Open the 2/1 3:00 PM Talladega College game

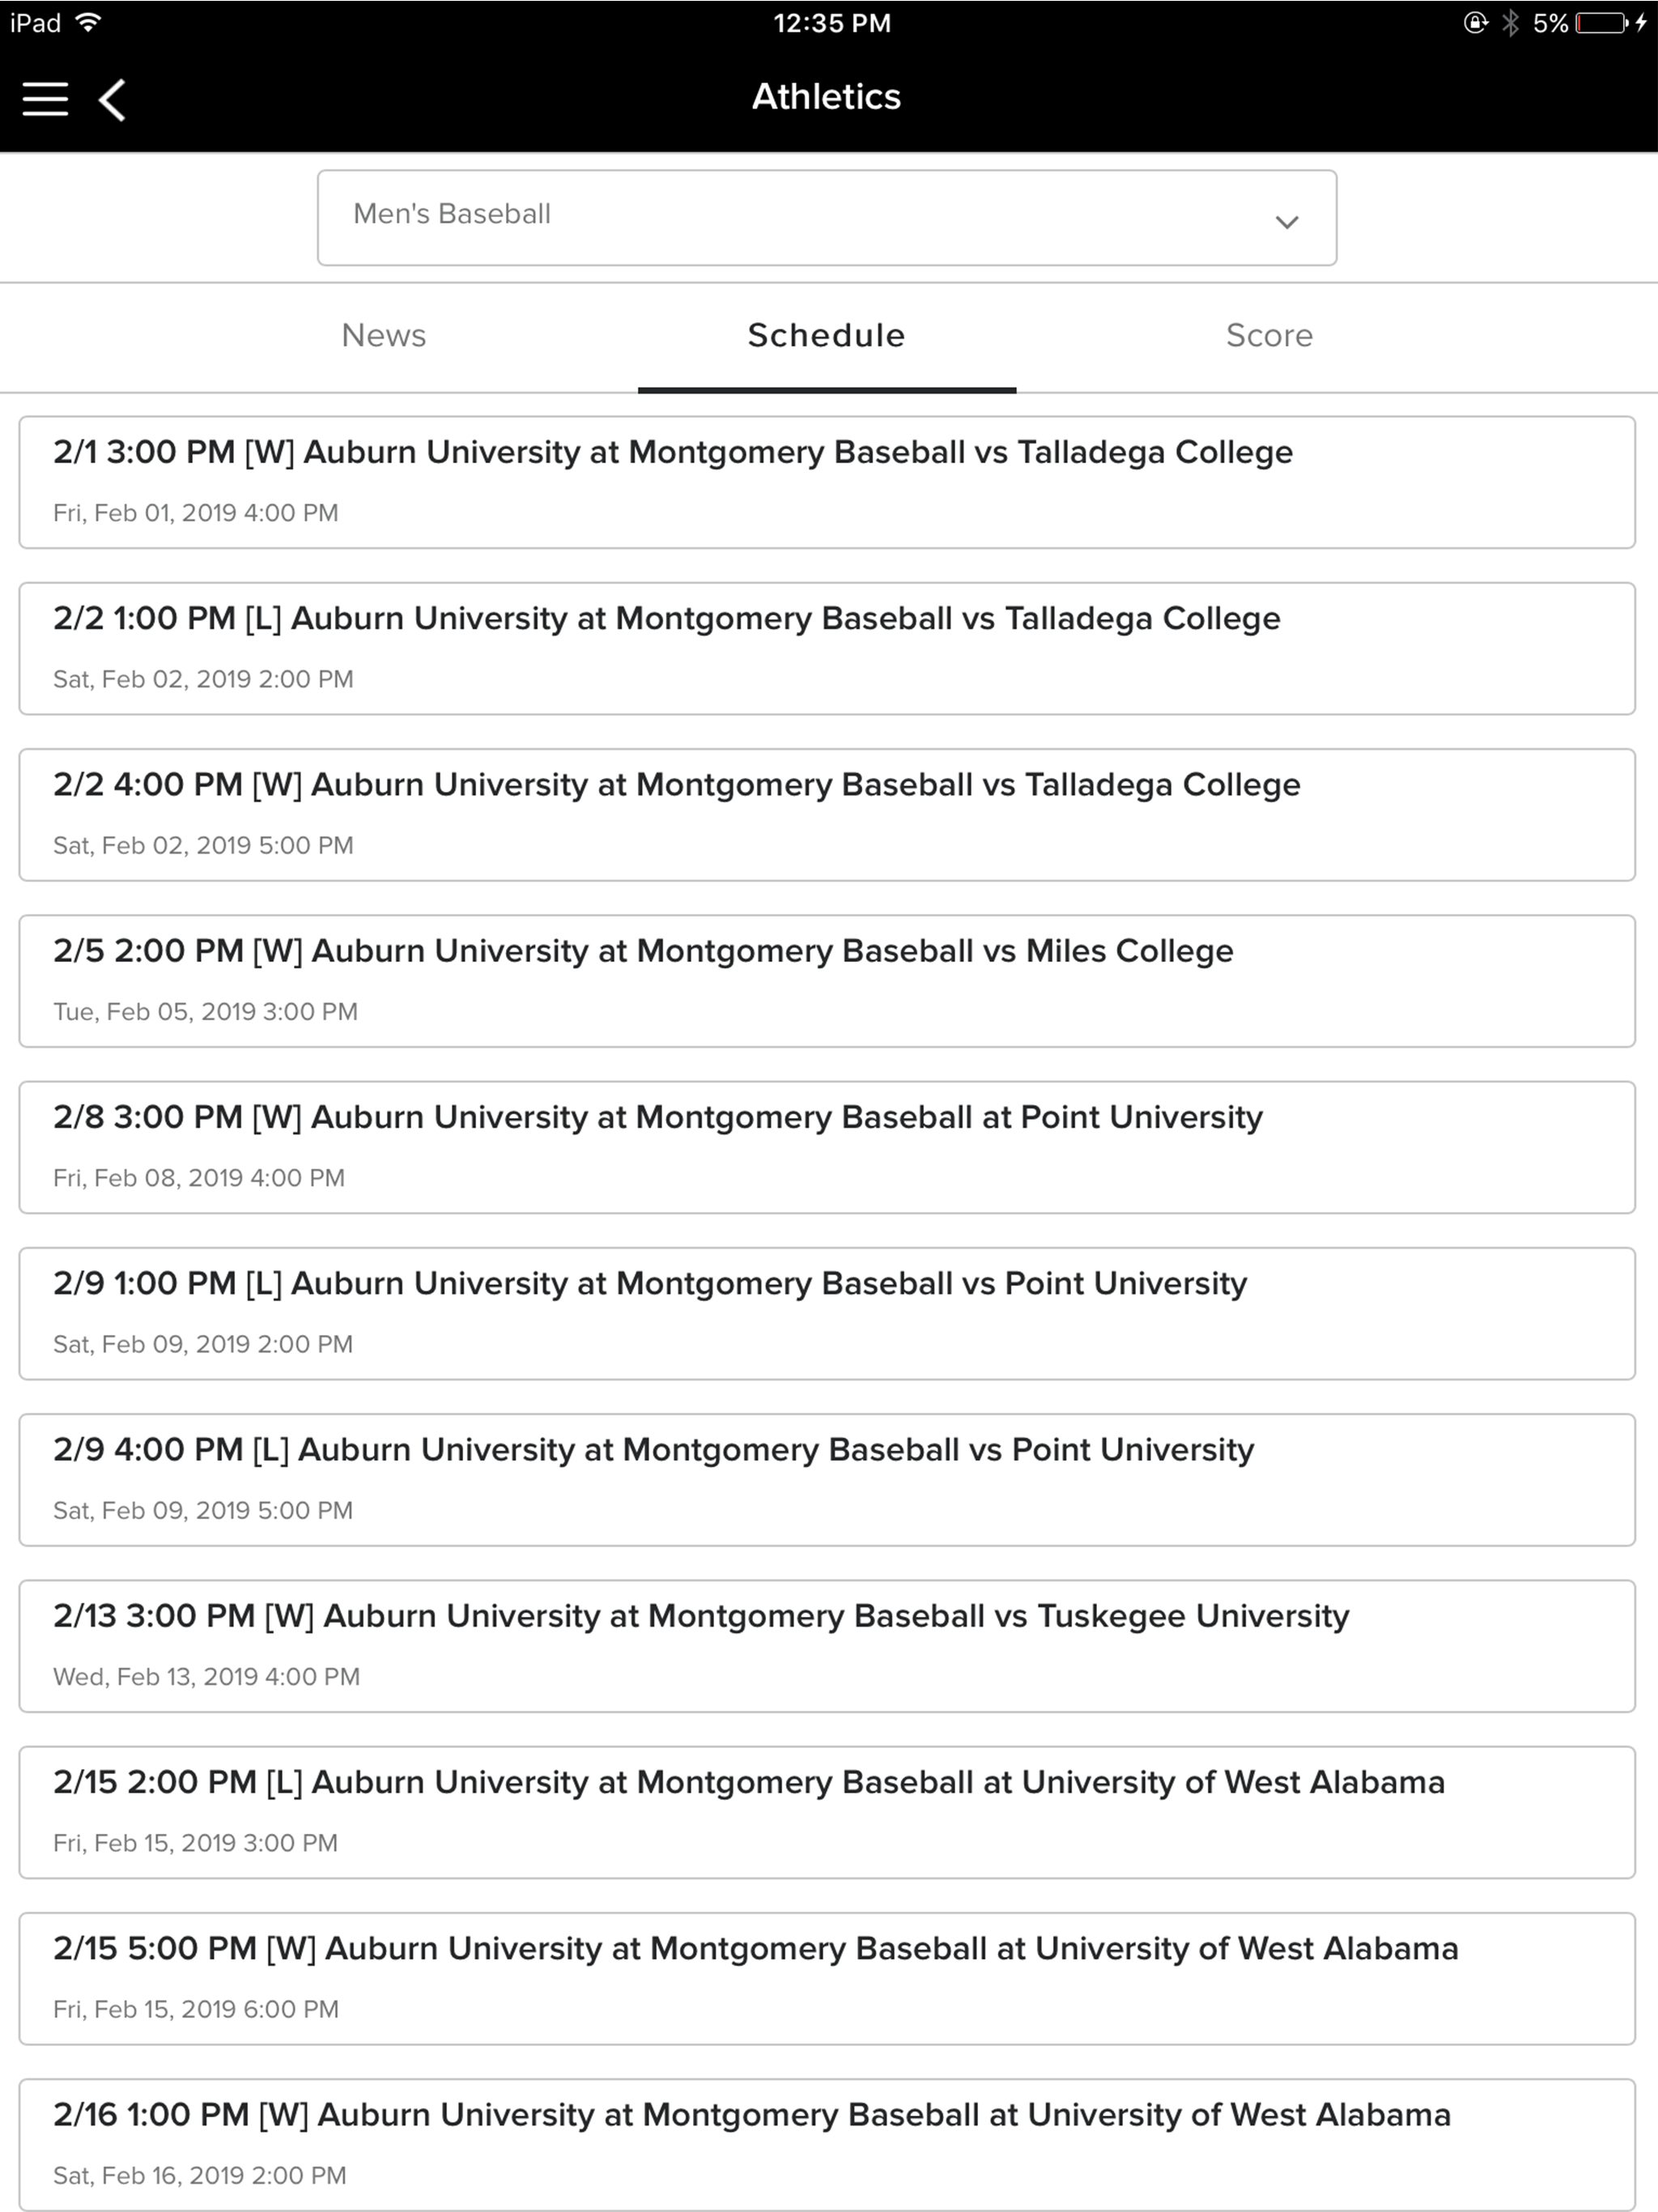pos(827,482)
